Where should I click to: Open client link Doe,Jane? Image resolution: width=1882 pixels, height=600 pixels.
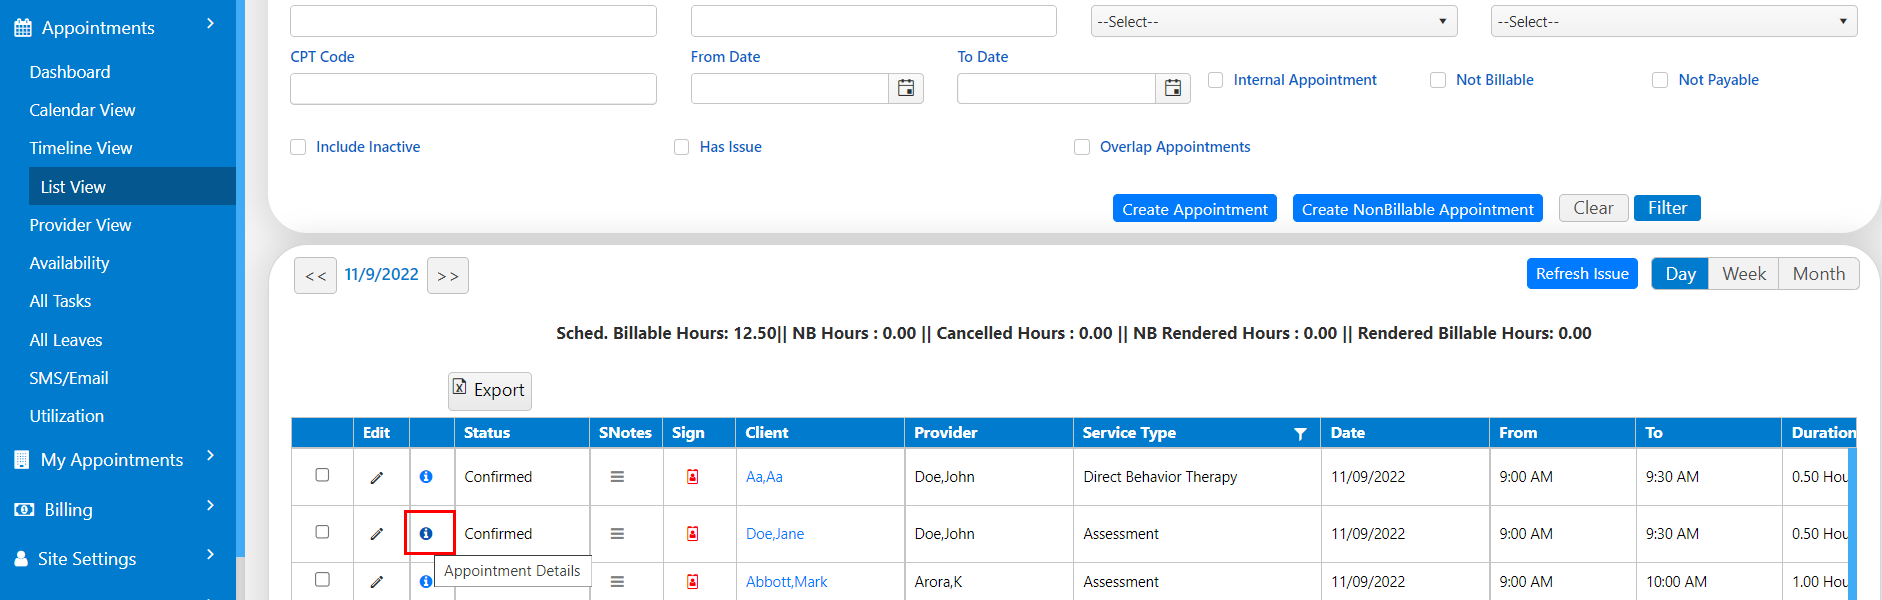coord(775,534)
